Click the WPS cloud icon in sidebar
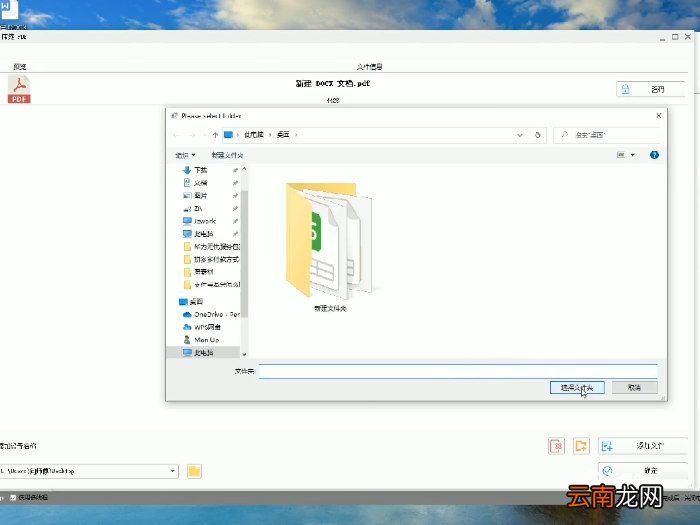Viewport: 700px width, 525px height. (x=187, y=327)
